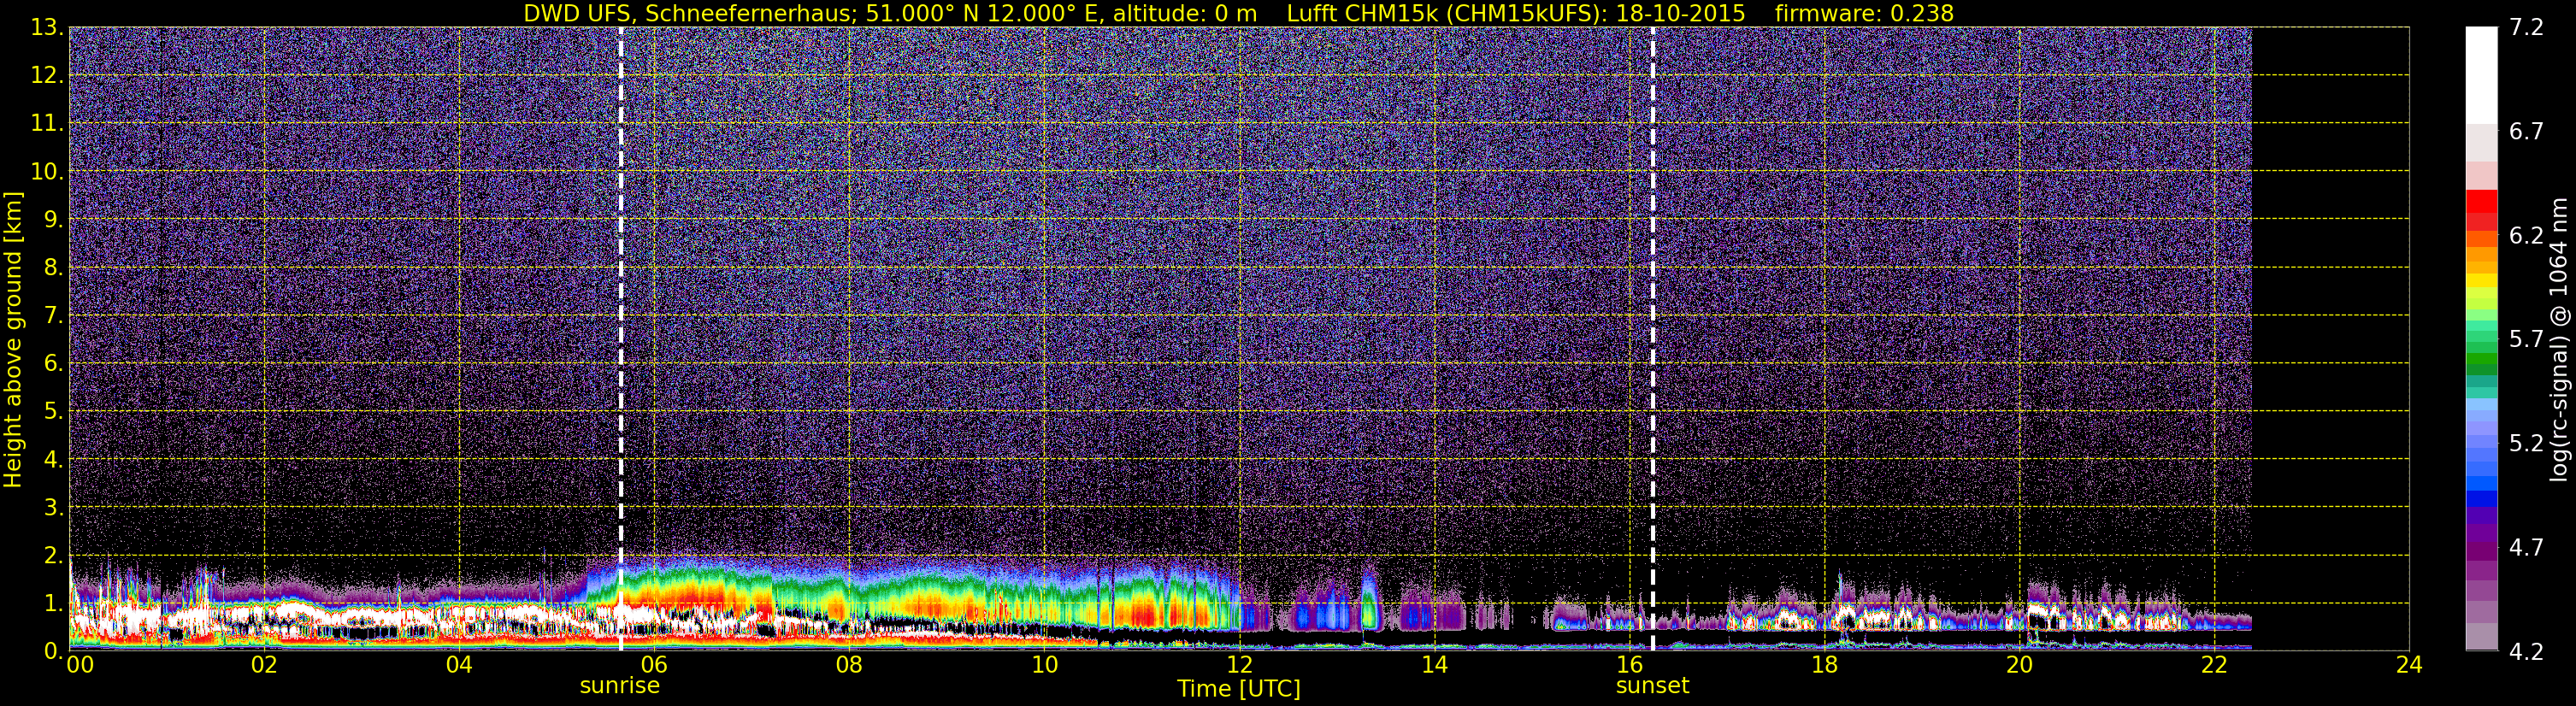Click the height axis tick label 8

pos(52,268)
